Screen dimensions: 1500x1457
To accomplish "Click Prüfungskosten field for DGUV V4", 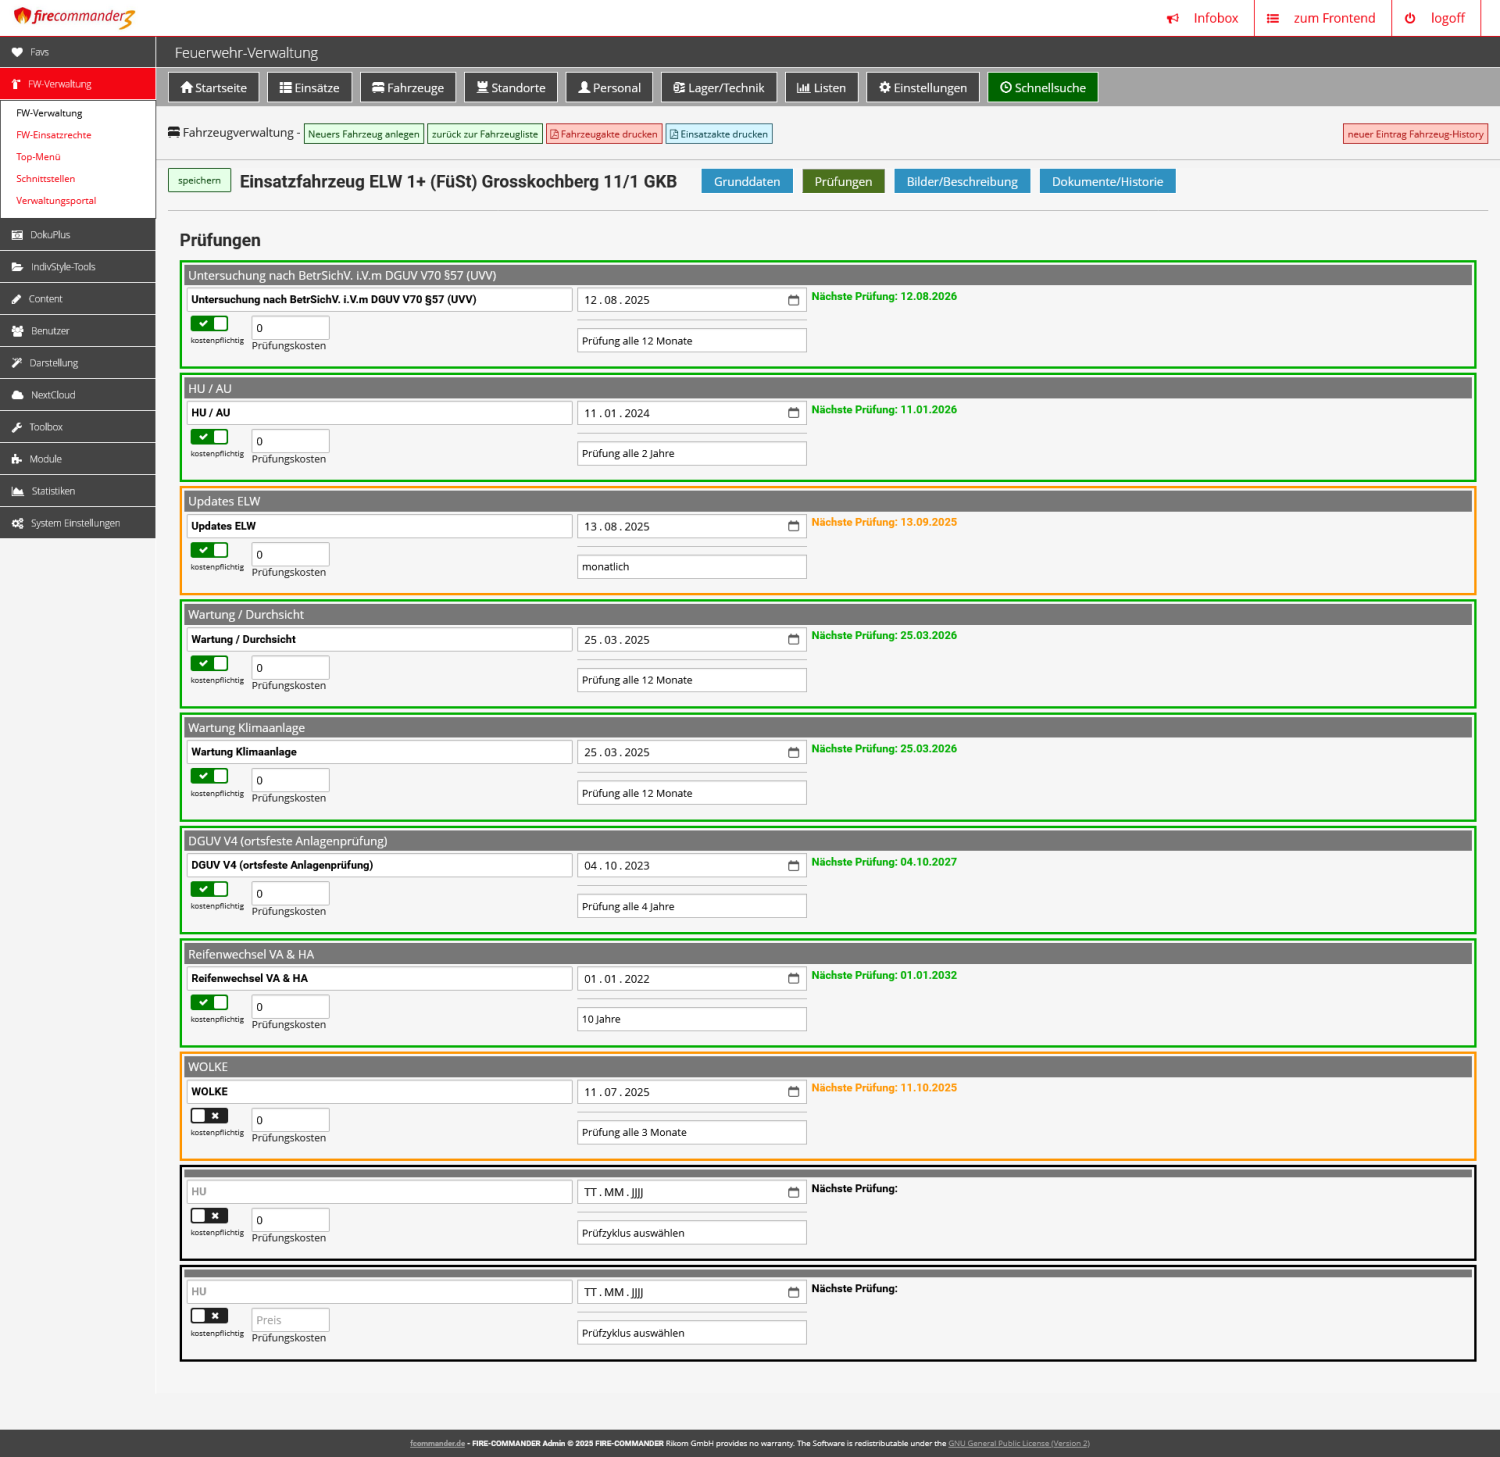I will (290, 894).
